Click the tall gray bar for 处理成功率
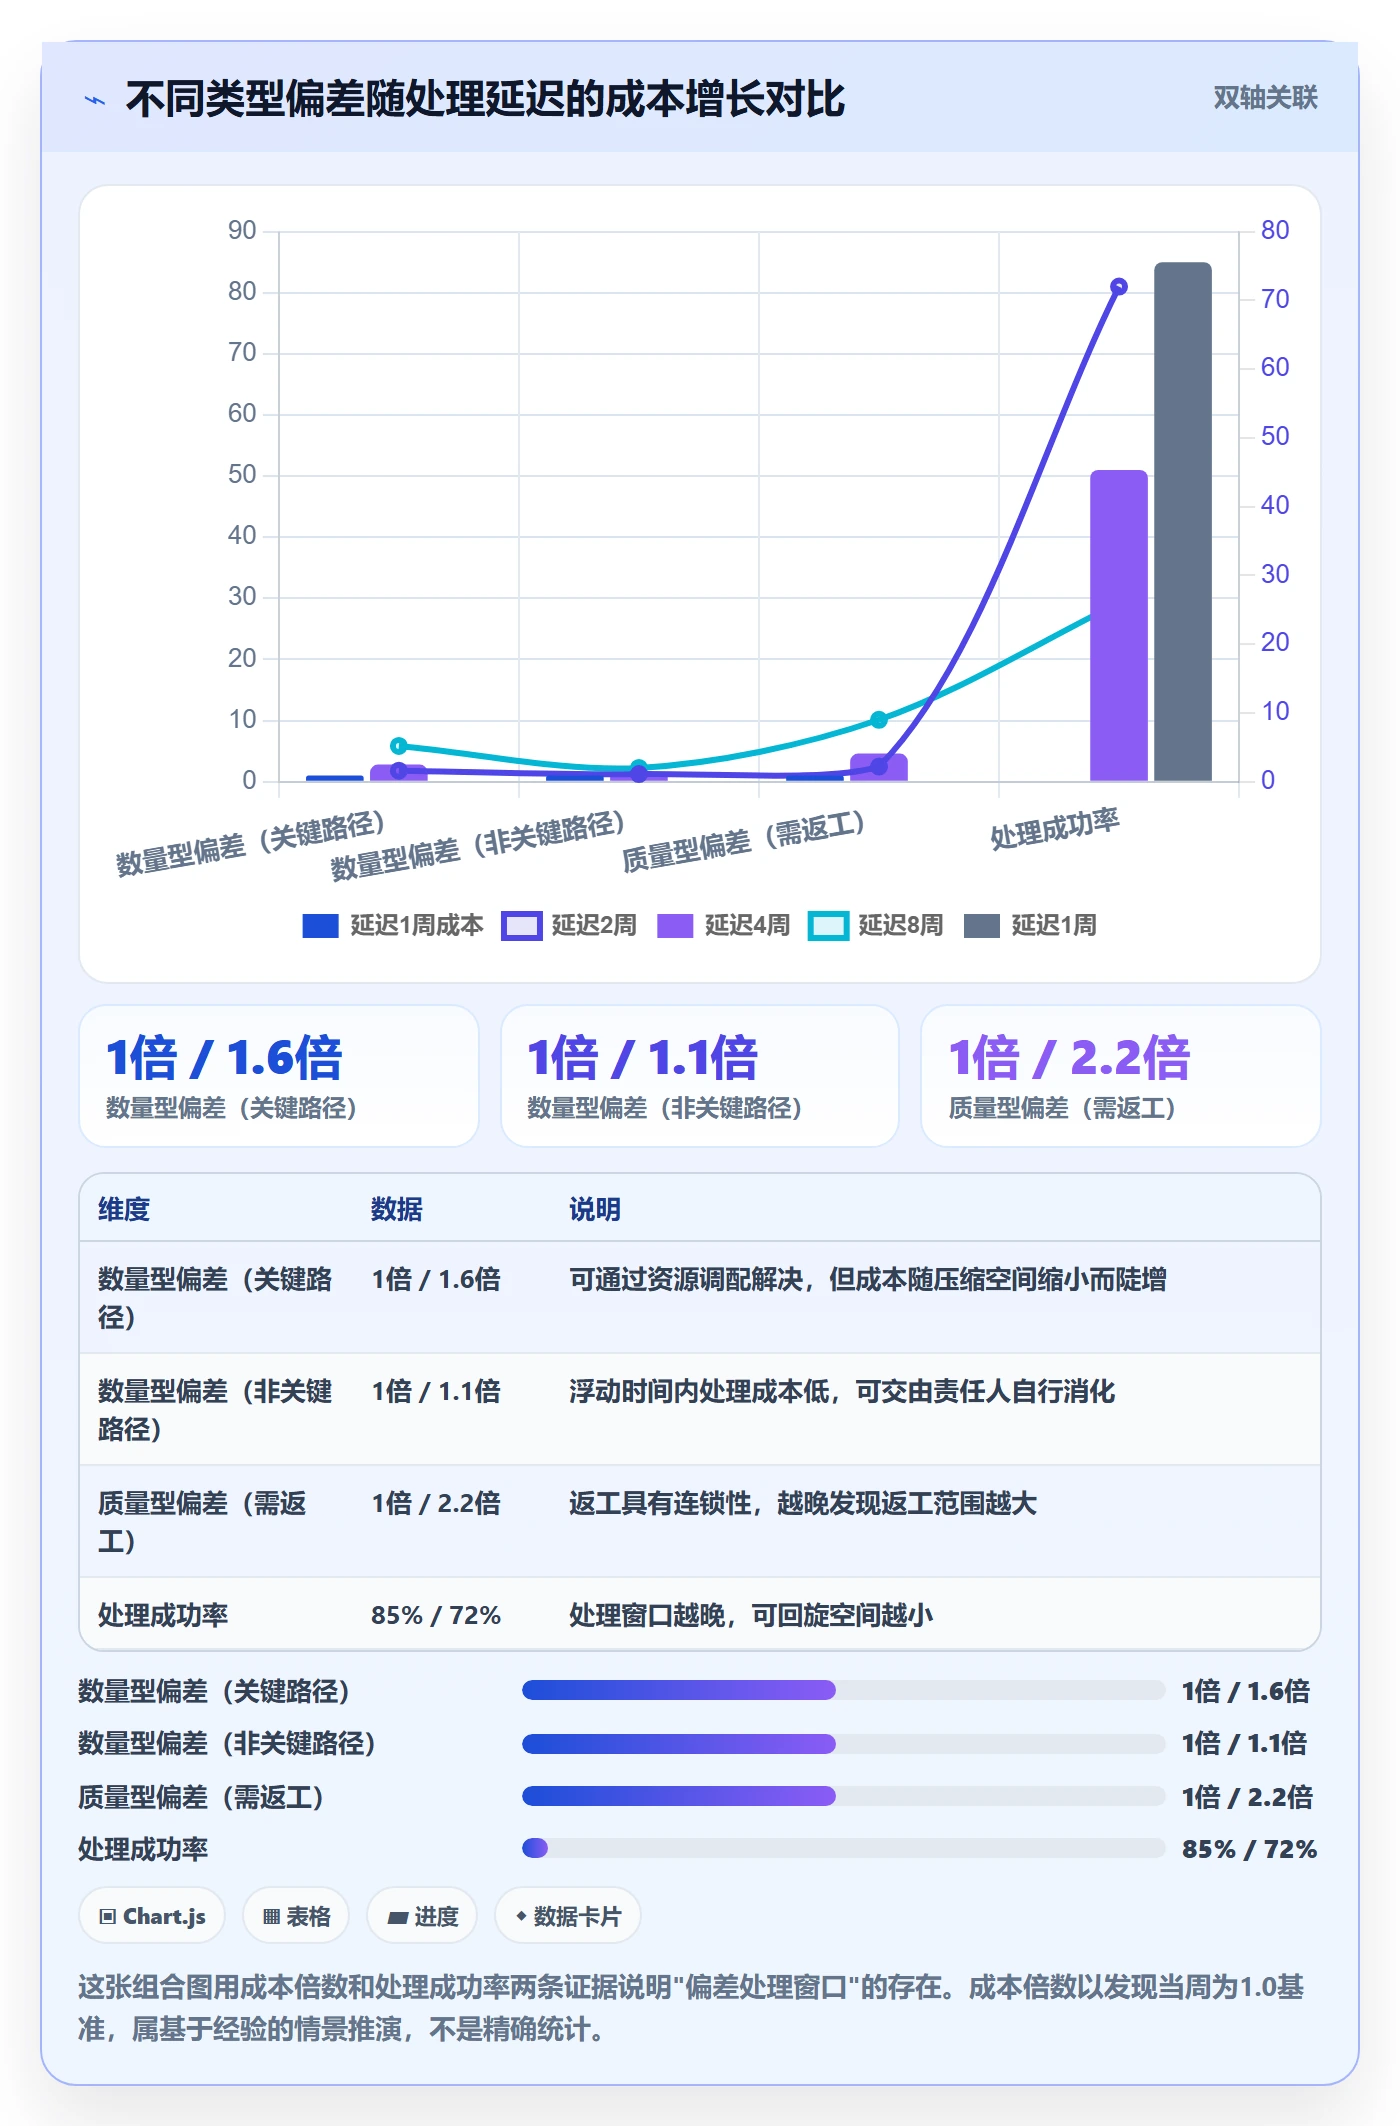Viewport: 1400px width, 2126px height. tap(1183, 521)
